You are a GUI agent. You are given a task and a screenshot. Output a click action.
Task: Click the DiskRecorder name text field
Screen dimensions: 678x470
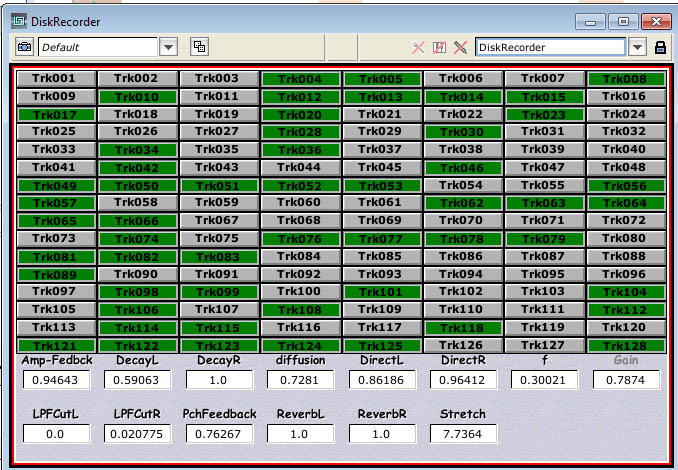pos(550,47)
